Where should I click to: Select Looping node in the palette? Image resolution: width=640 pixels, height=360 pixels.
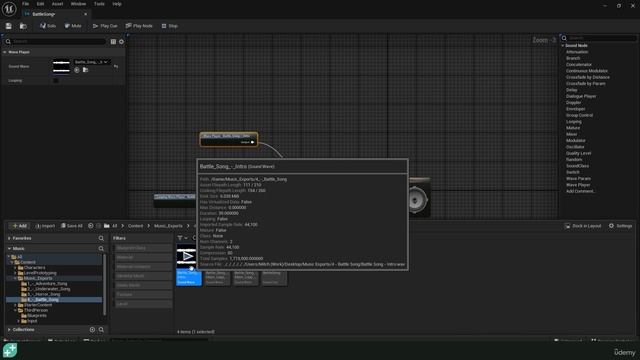coord(573,122)
